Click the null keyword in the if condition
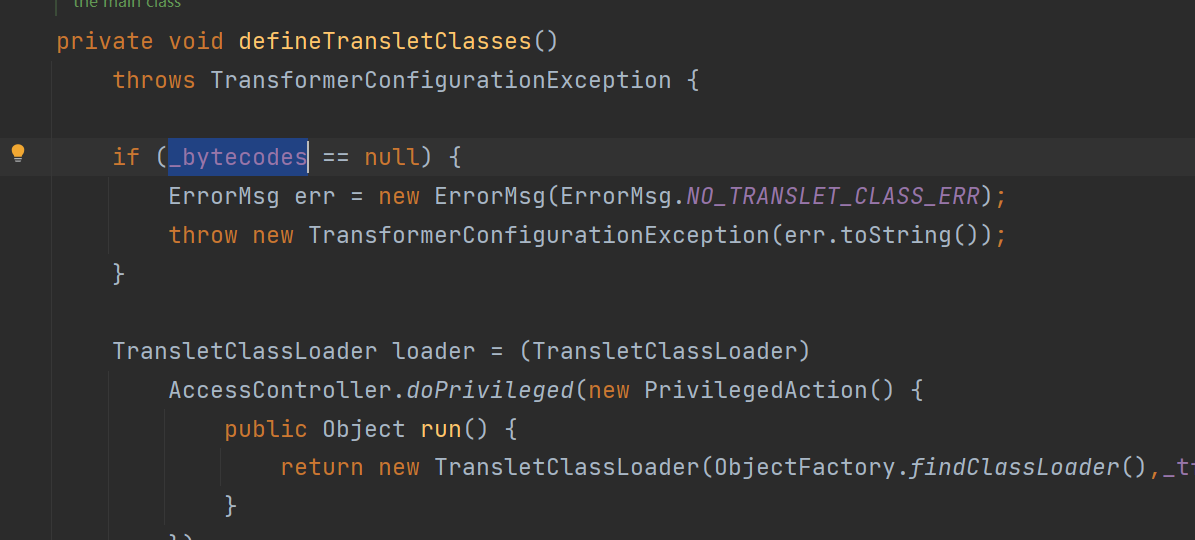The height and width of the screenshot is (540, 1195). point(392,157)
